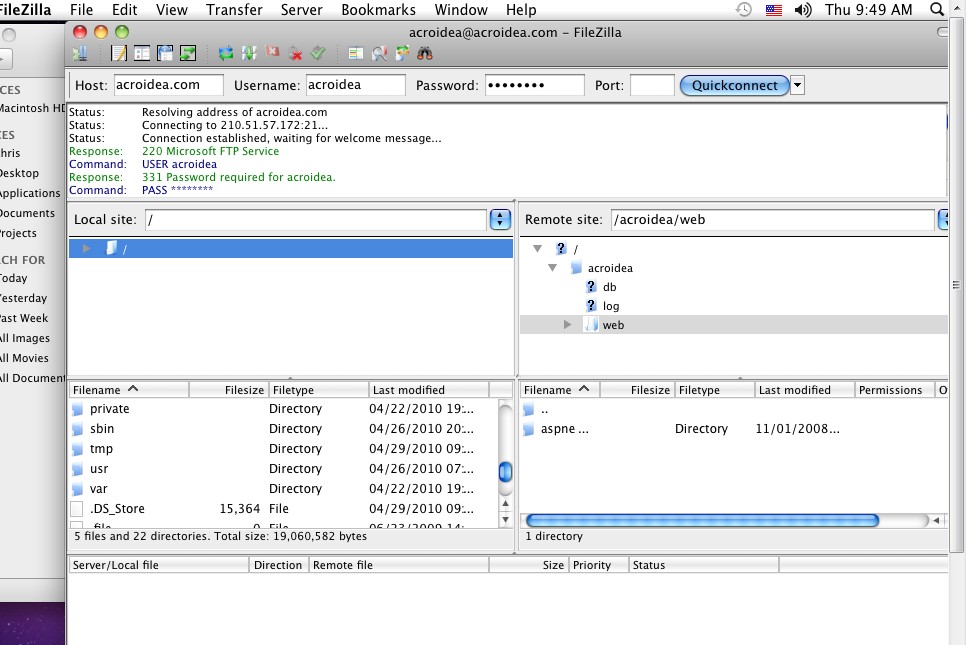Viewport: 966px width, 645px height.
Task: Toggle directory comparison icon
Action: click(355, 54)
